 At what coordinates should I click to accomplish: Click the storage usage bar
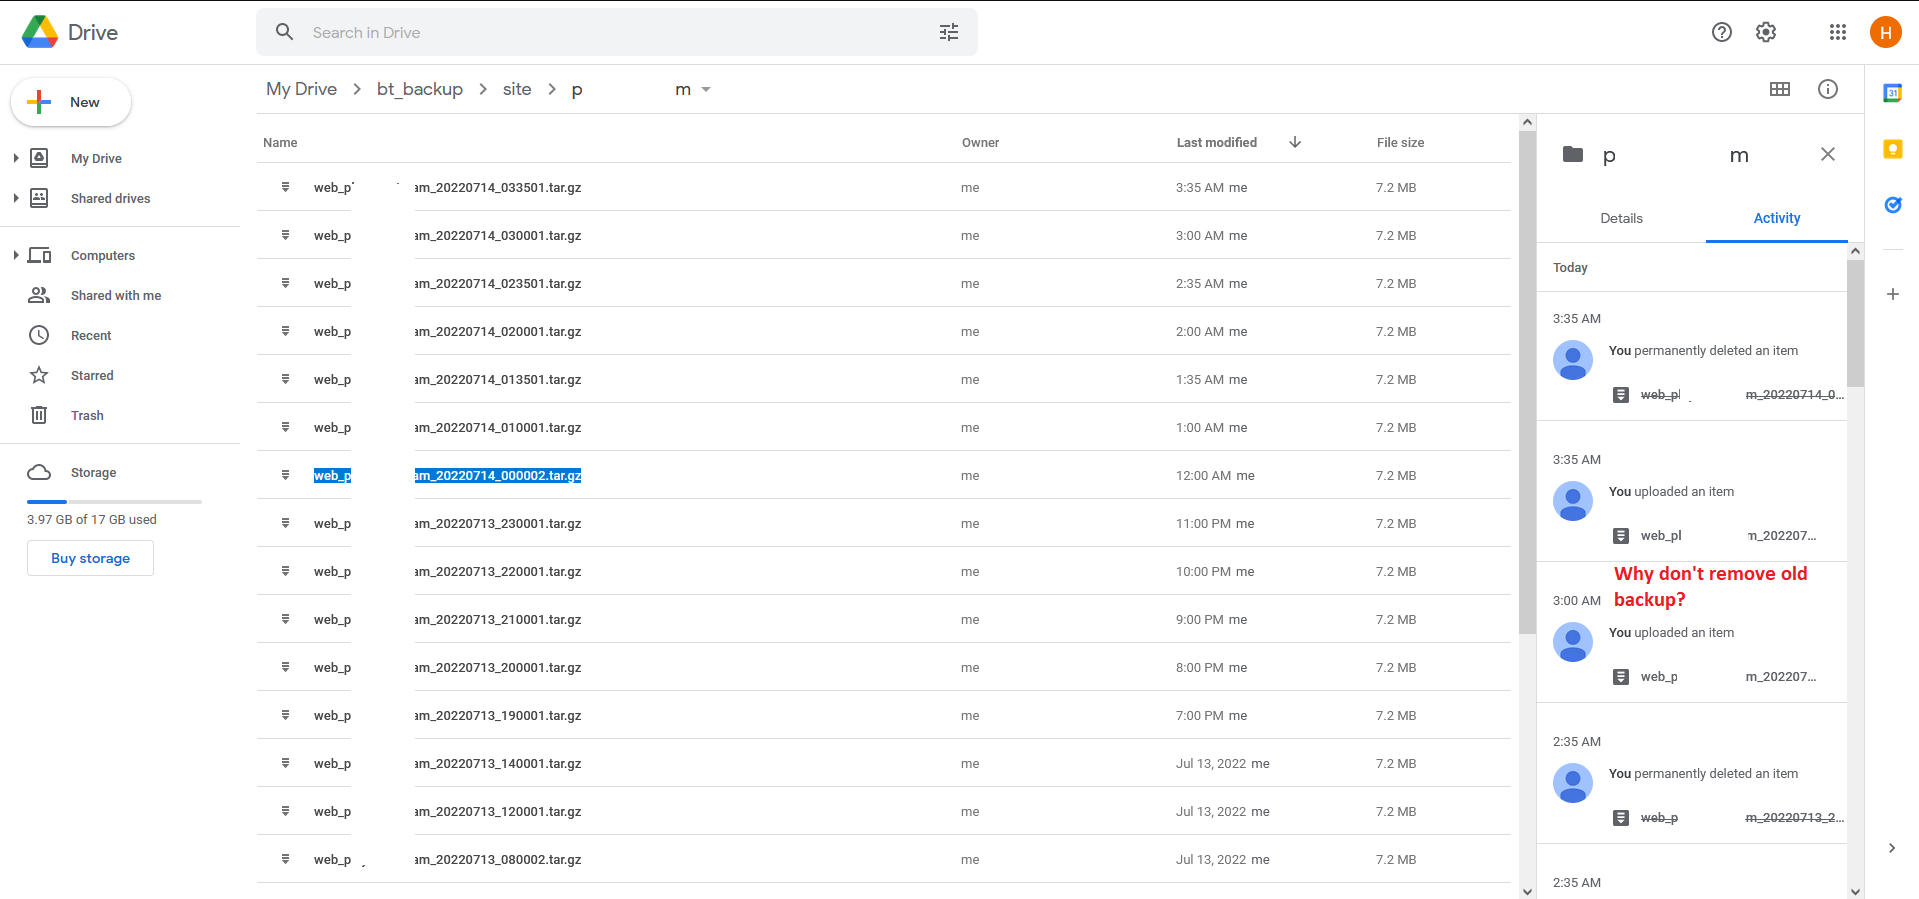tap(114, 501)
